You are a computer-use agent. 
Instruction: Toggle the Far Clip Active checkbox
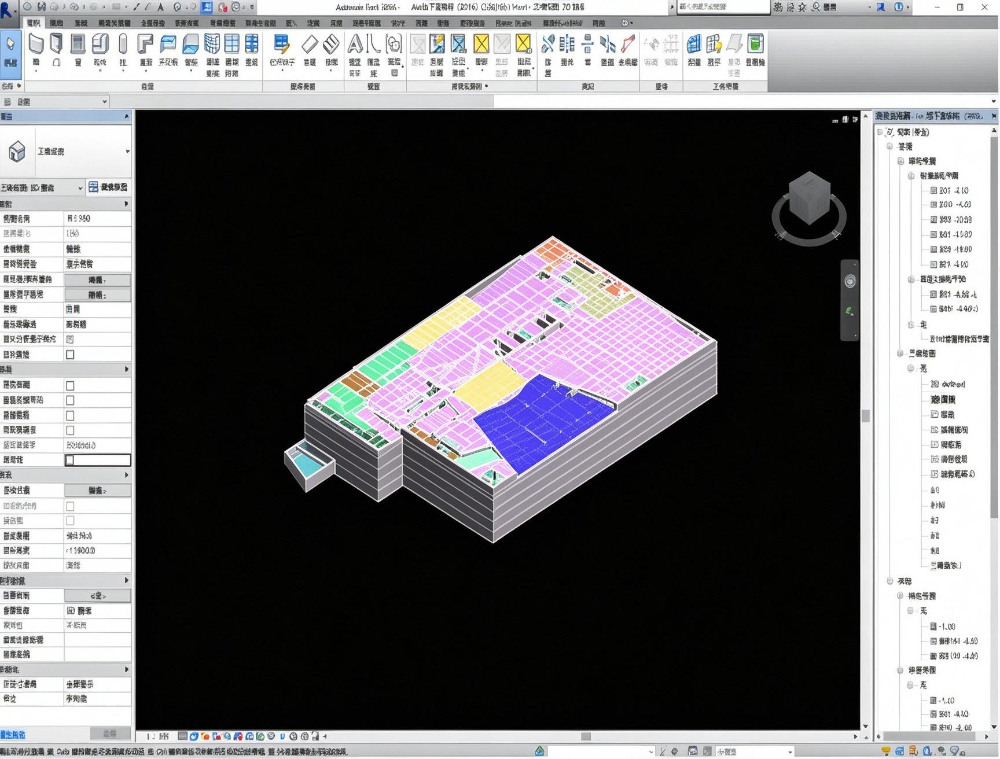coord(70,431)
